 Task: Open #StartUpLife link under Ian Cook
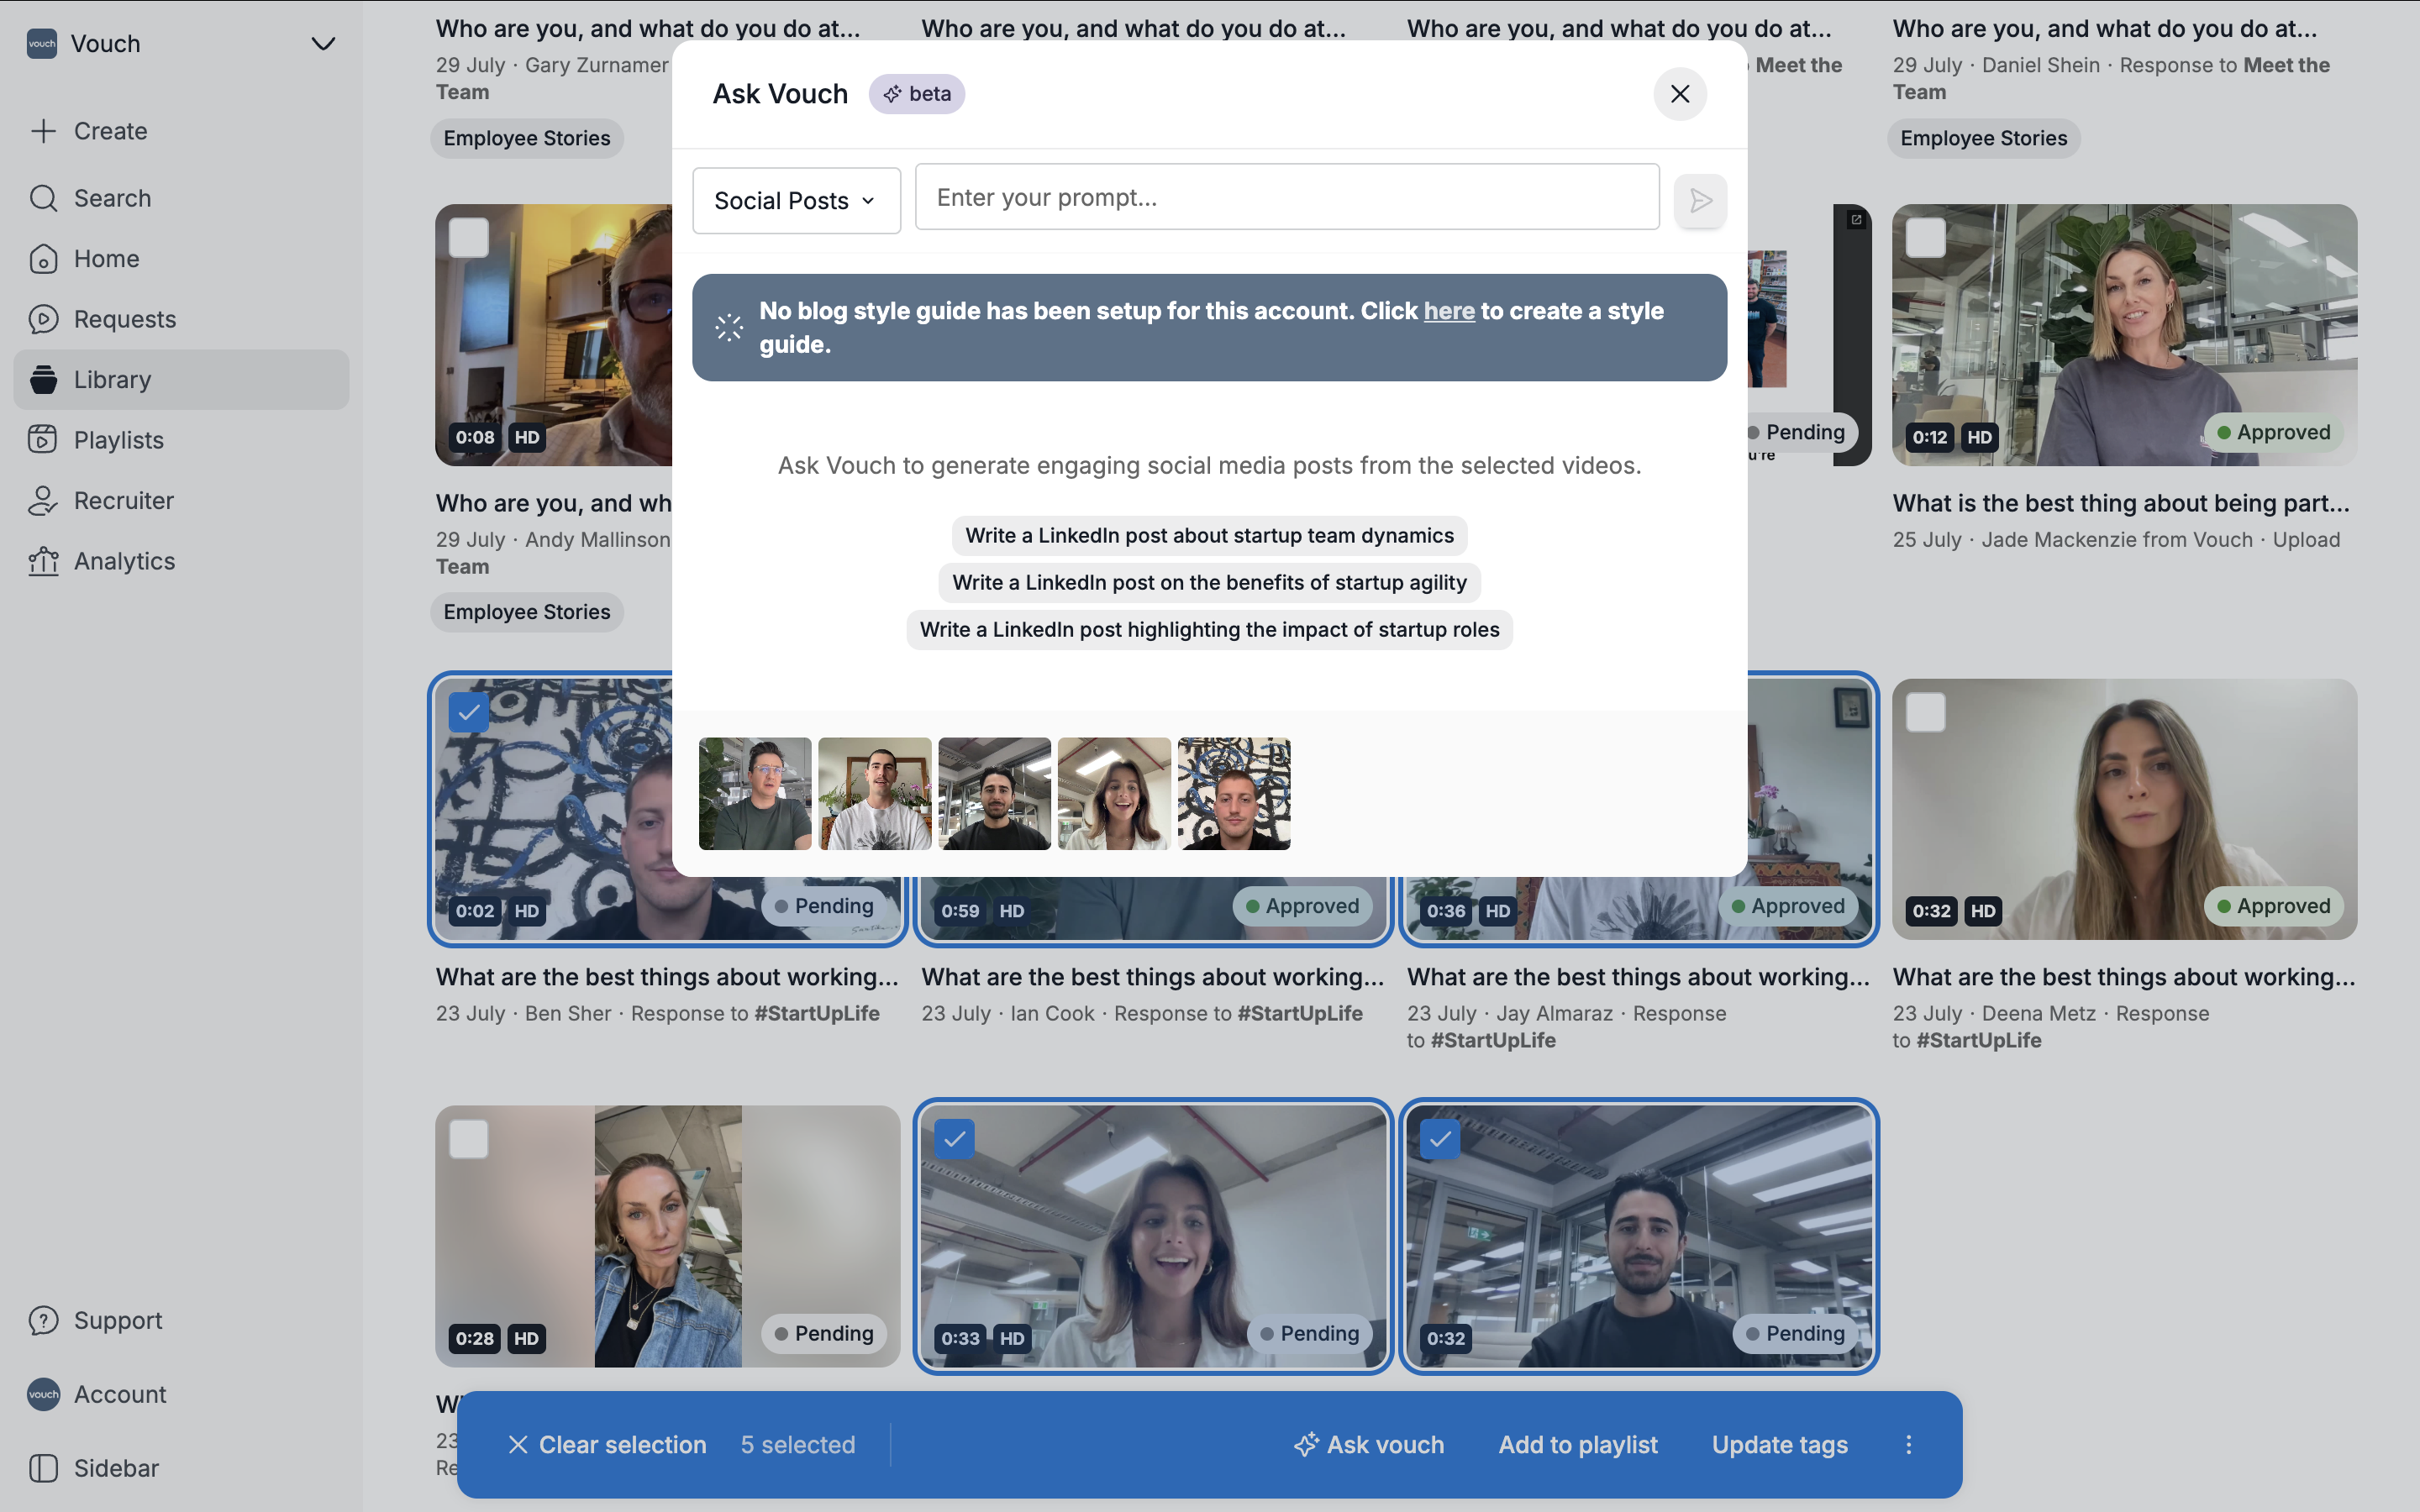point(1300,1013)
